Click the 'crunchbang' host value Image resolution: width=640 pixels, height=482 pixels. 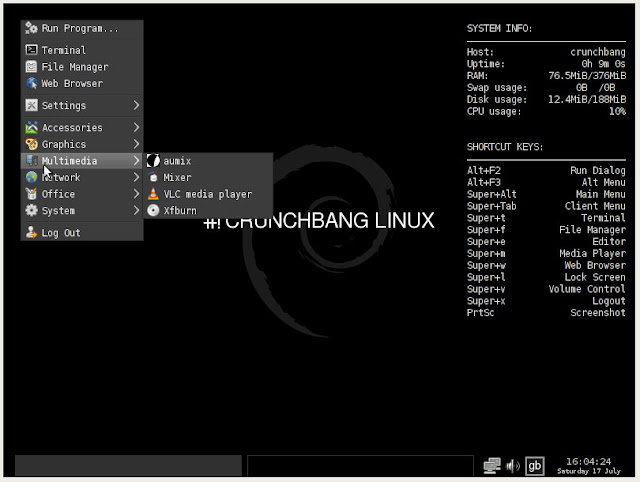[598, 52]
